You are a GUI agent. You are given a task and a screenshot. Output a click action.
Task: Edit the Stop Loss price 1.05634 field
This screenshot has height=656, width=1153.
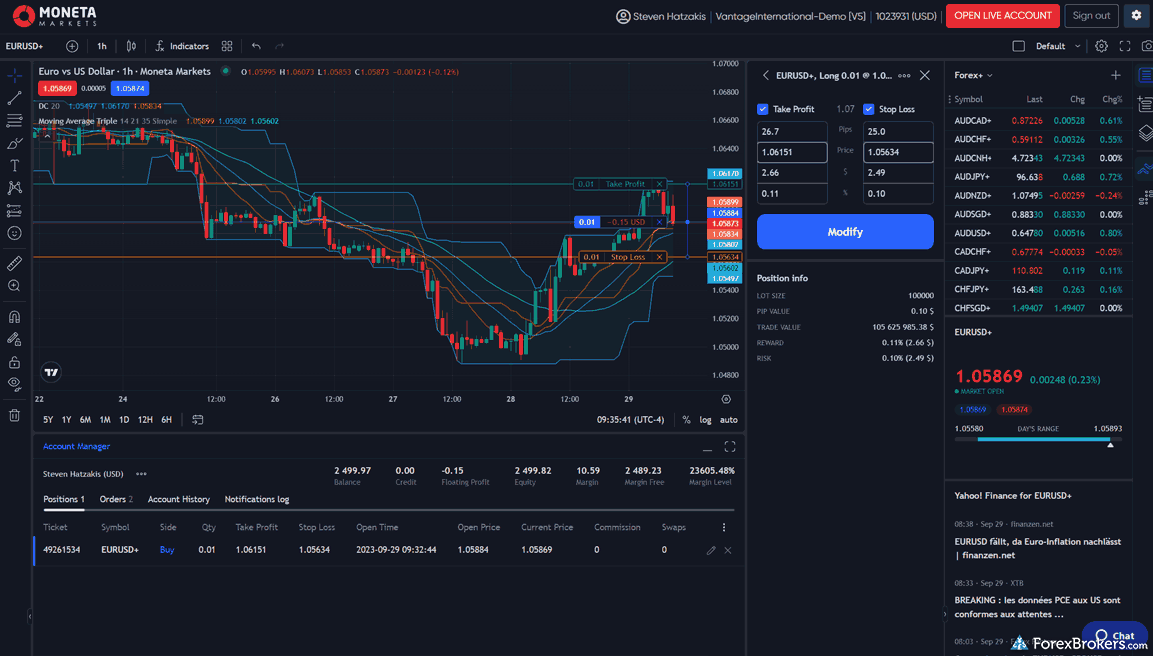tap(898, 152)
